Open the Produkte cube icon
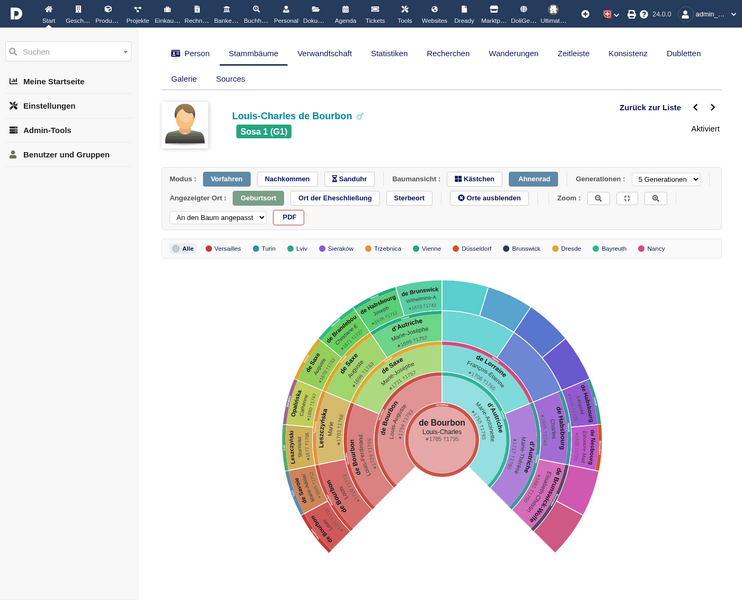The image size is (742, 600). [108, 9]
